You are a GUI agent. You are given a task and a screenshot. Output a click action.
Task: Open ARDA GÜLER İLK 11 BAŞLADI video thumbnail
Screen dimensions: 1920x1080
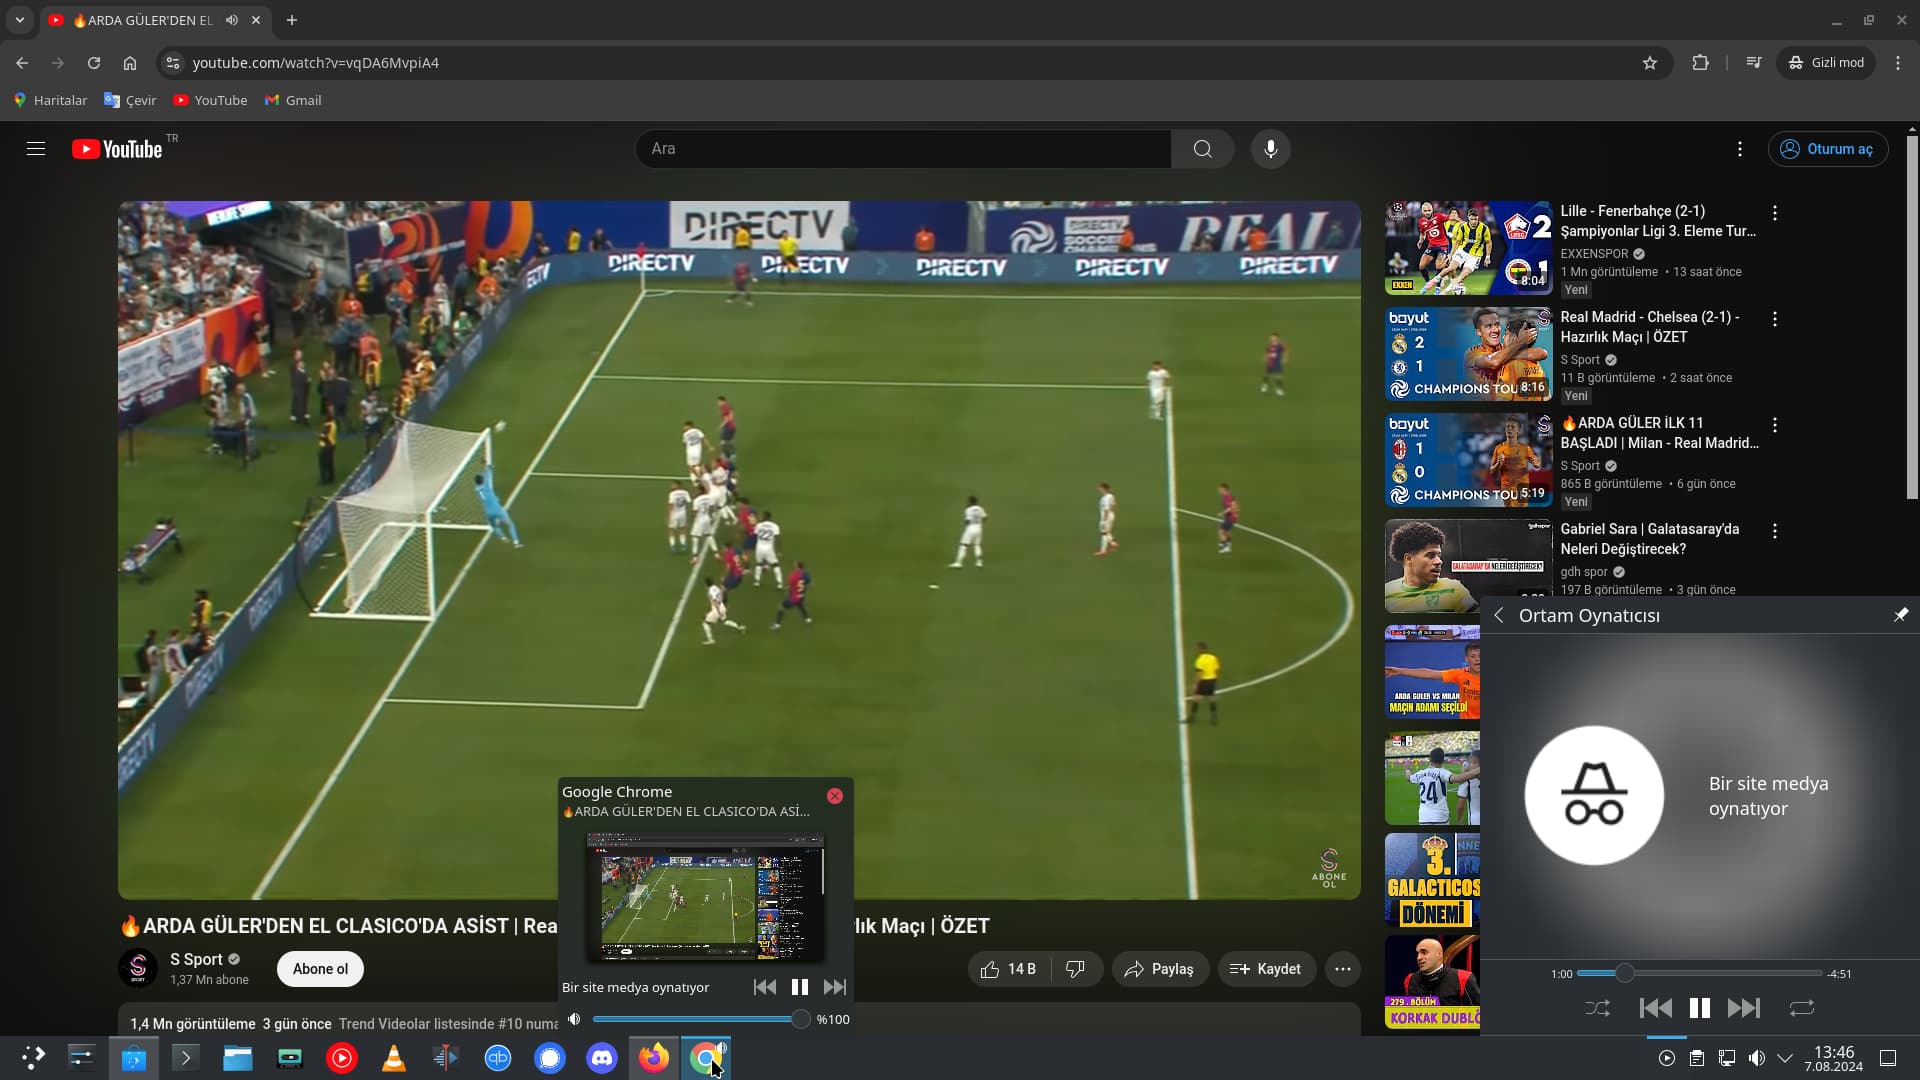click(x=1468, y=460)
